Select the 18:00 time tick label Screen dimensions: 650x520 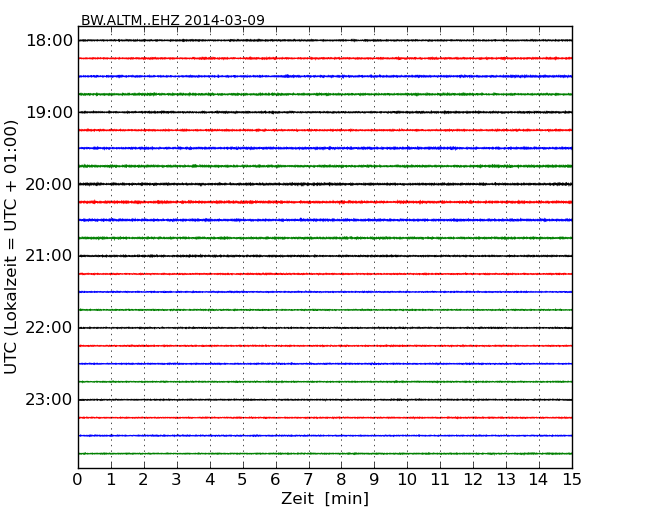[49, 41]
